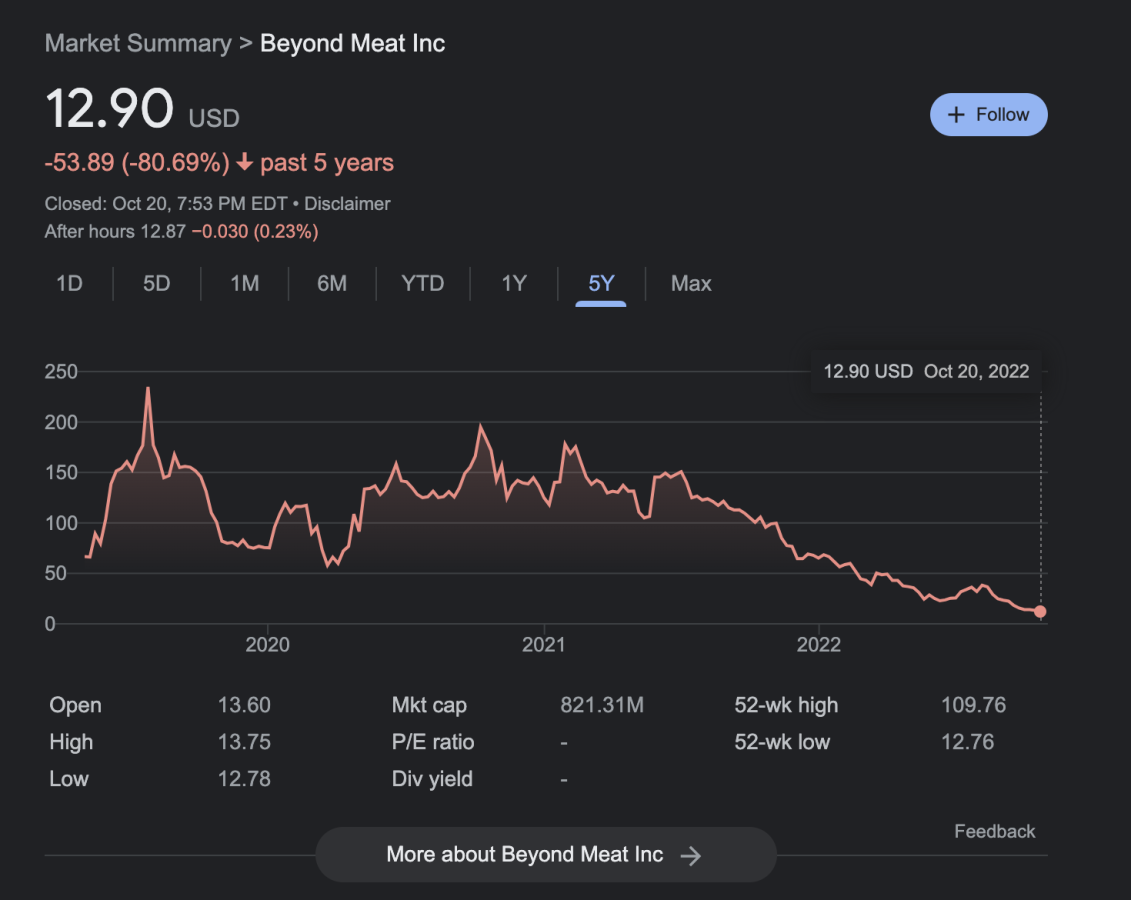1131x900 pixels.
Task: Click the chart peak near 250
Action: click(x=148, y=389)
